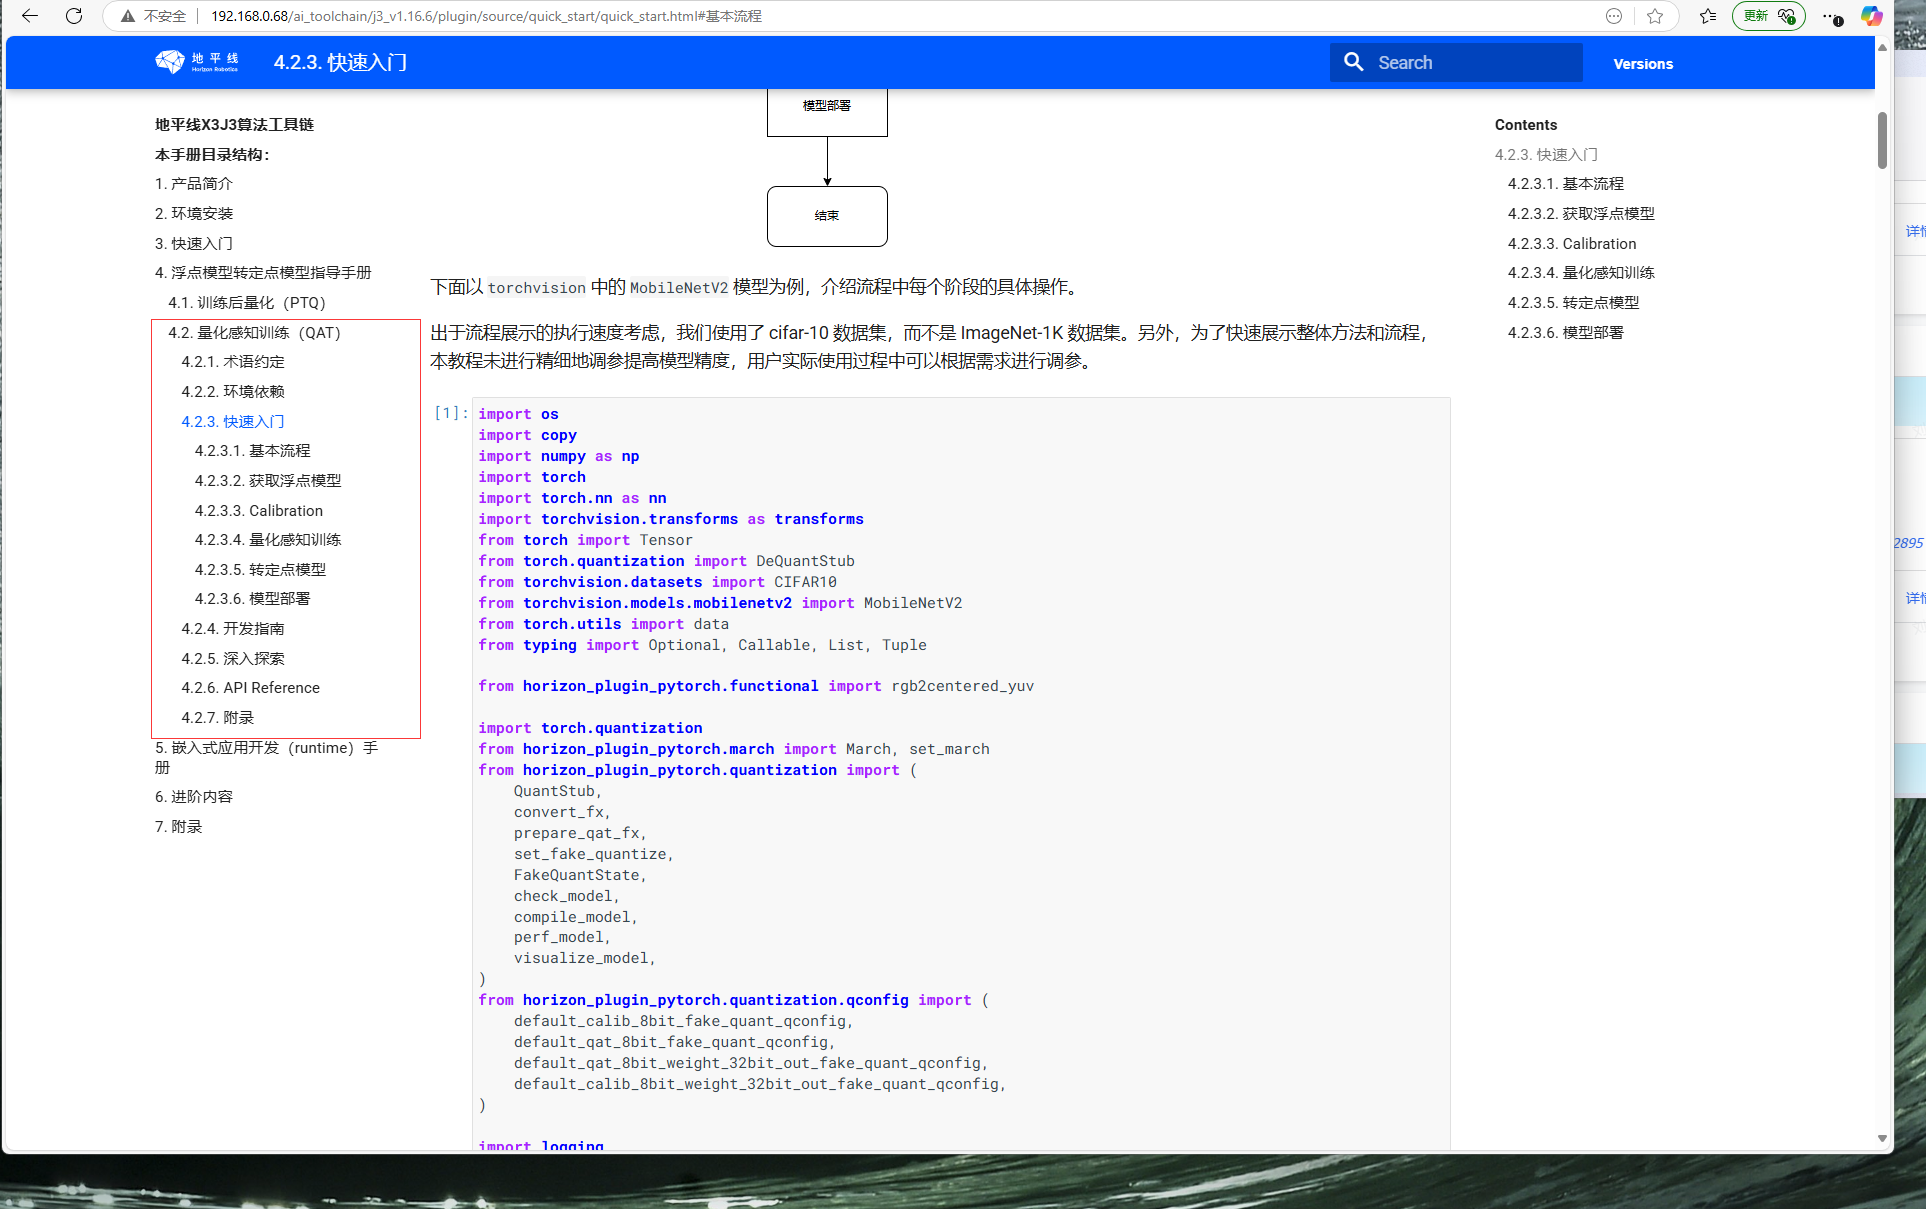Click the not-secure warning triangle icon
The height and width of the screenshot is (1209, 1926).
[128, 16]
